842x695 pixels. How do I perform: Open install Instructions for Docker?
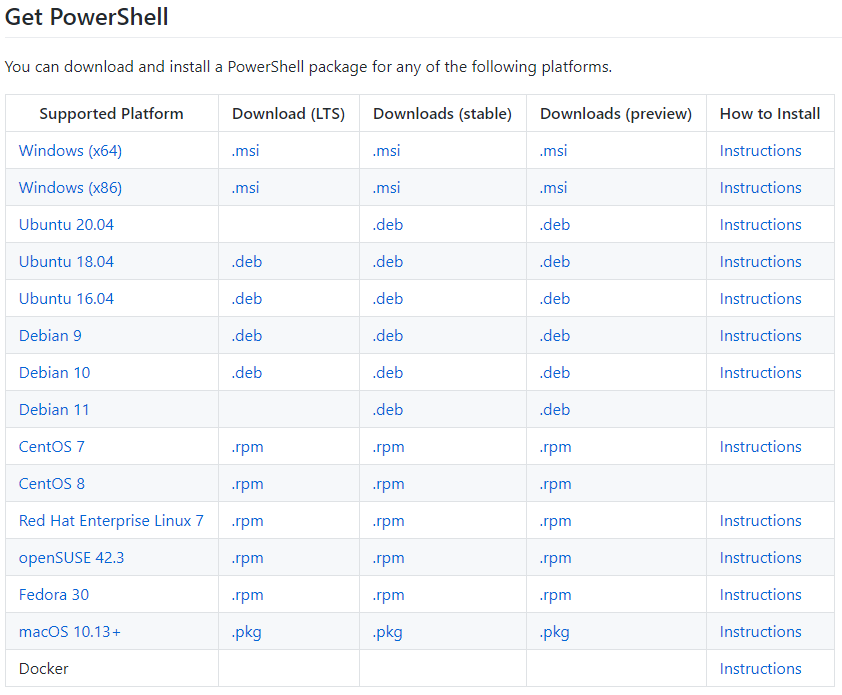(x=760, y=668)
